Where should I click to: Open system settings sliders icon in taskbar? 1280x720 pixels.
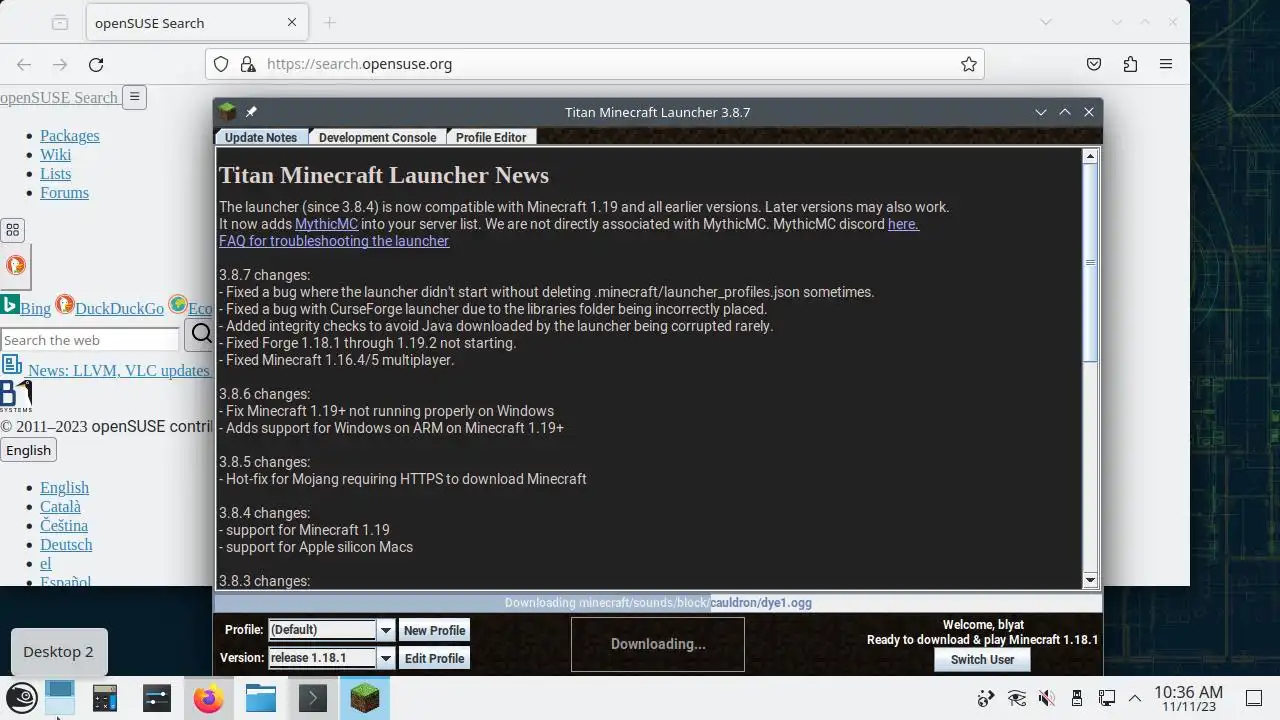pos(157,697)
